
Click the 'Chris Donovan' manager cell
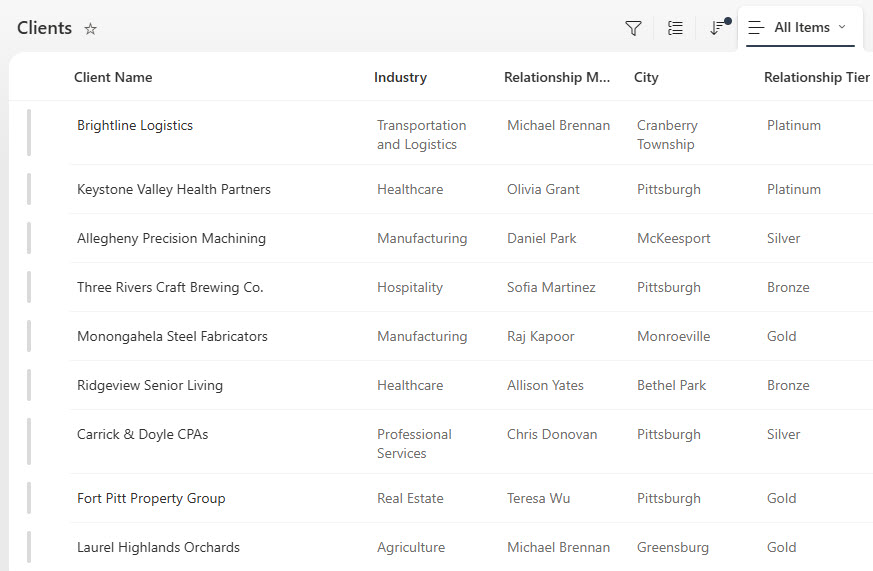(x=552, y=434)
